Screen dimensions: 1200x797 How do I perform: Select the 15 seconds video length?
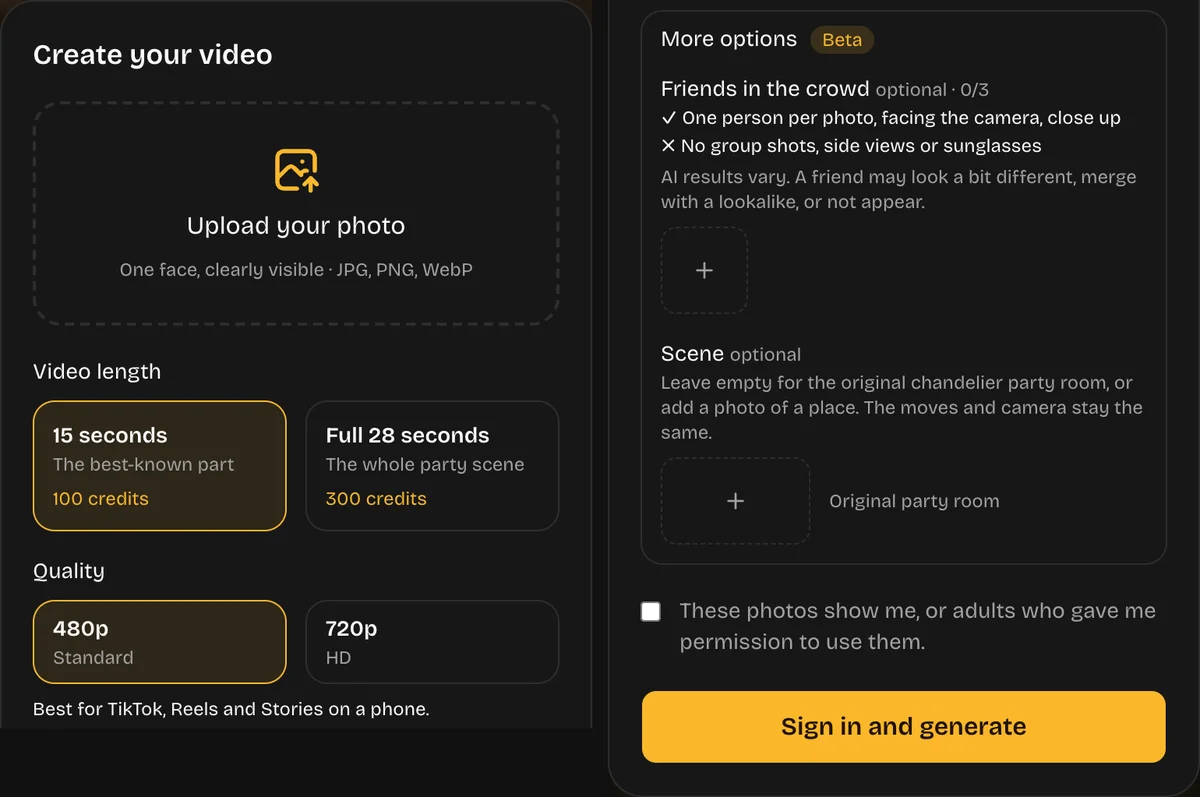pos(159,465)
